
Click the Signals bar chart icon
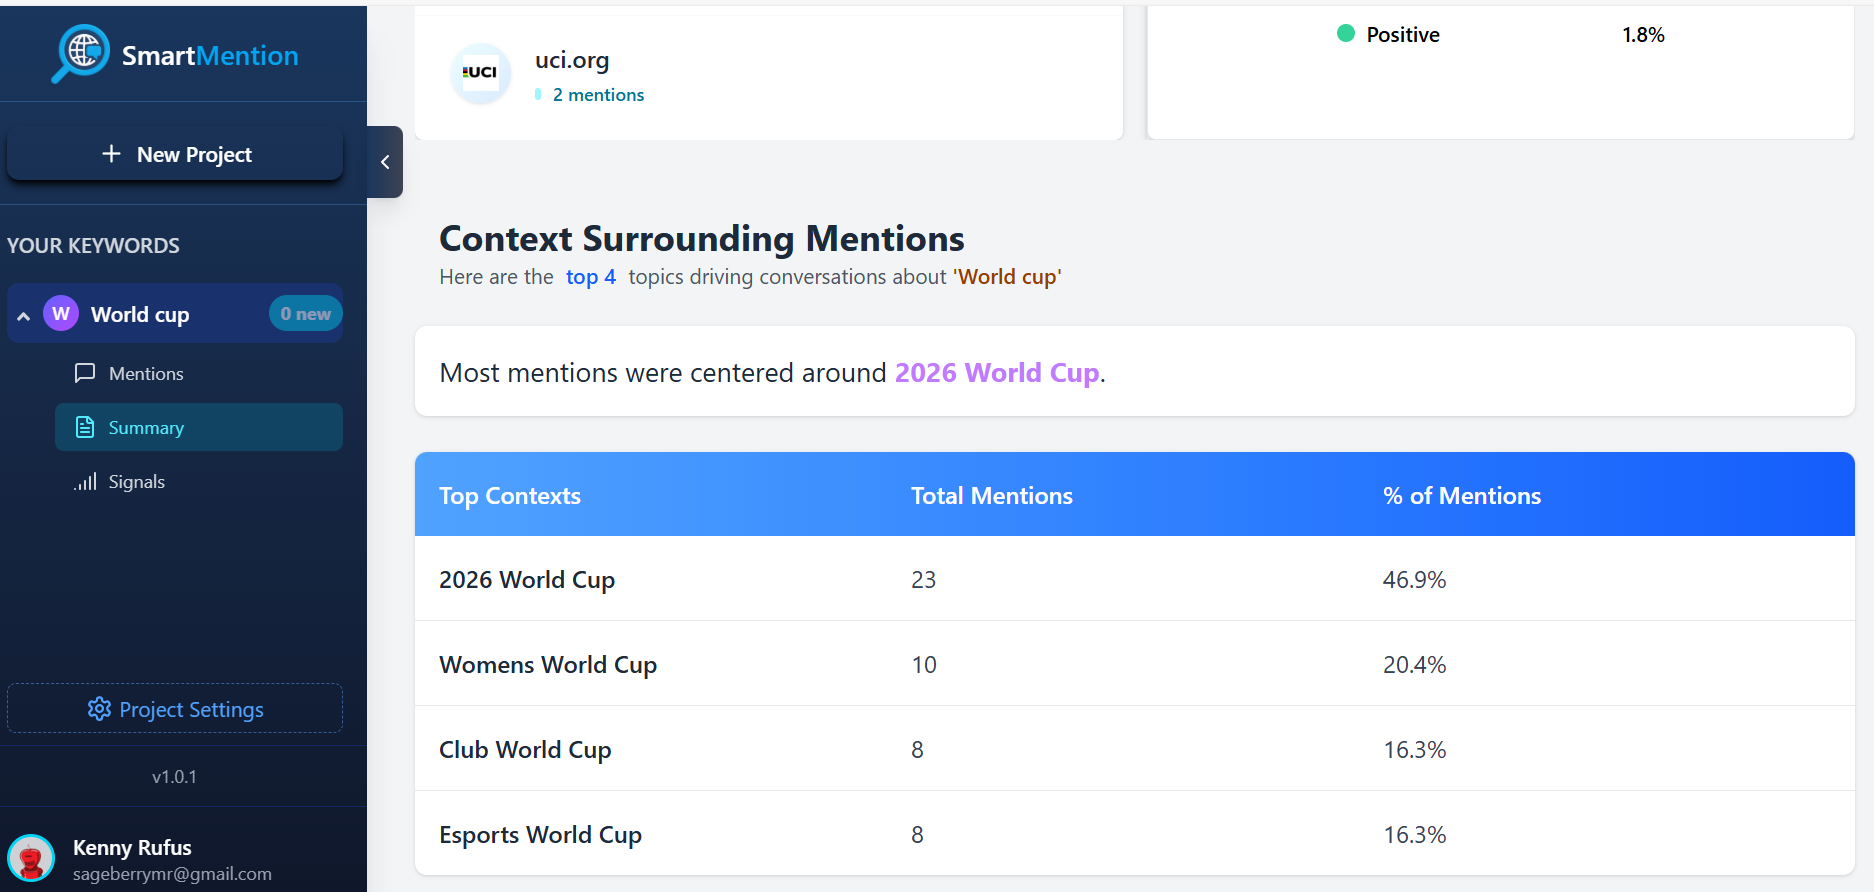click(x=85, y=482)
